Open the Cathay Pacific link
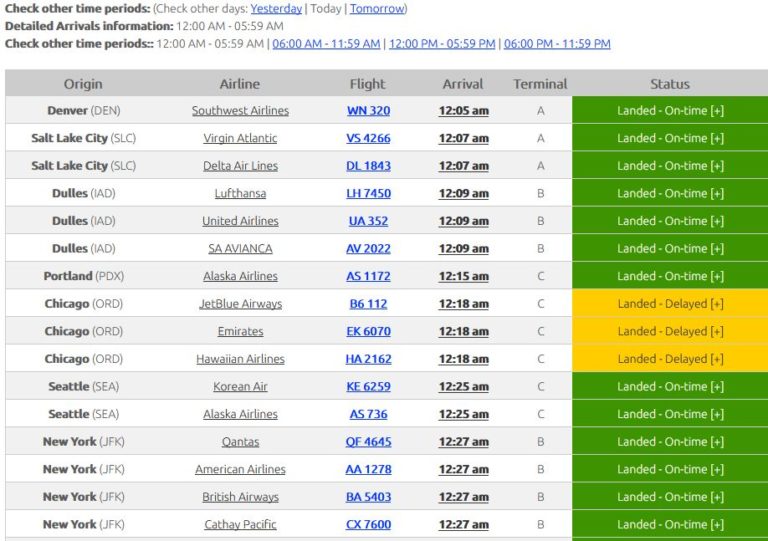This screenshot has height=541, width=768. [240, 524]
